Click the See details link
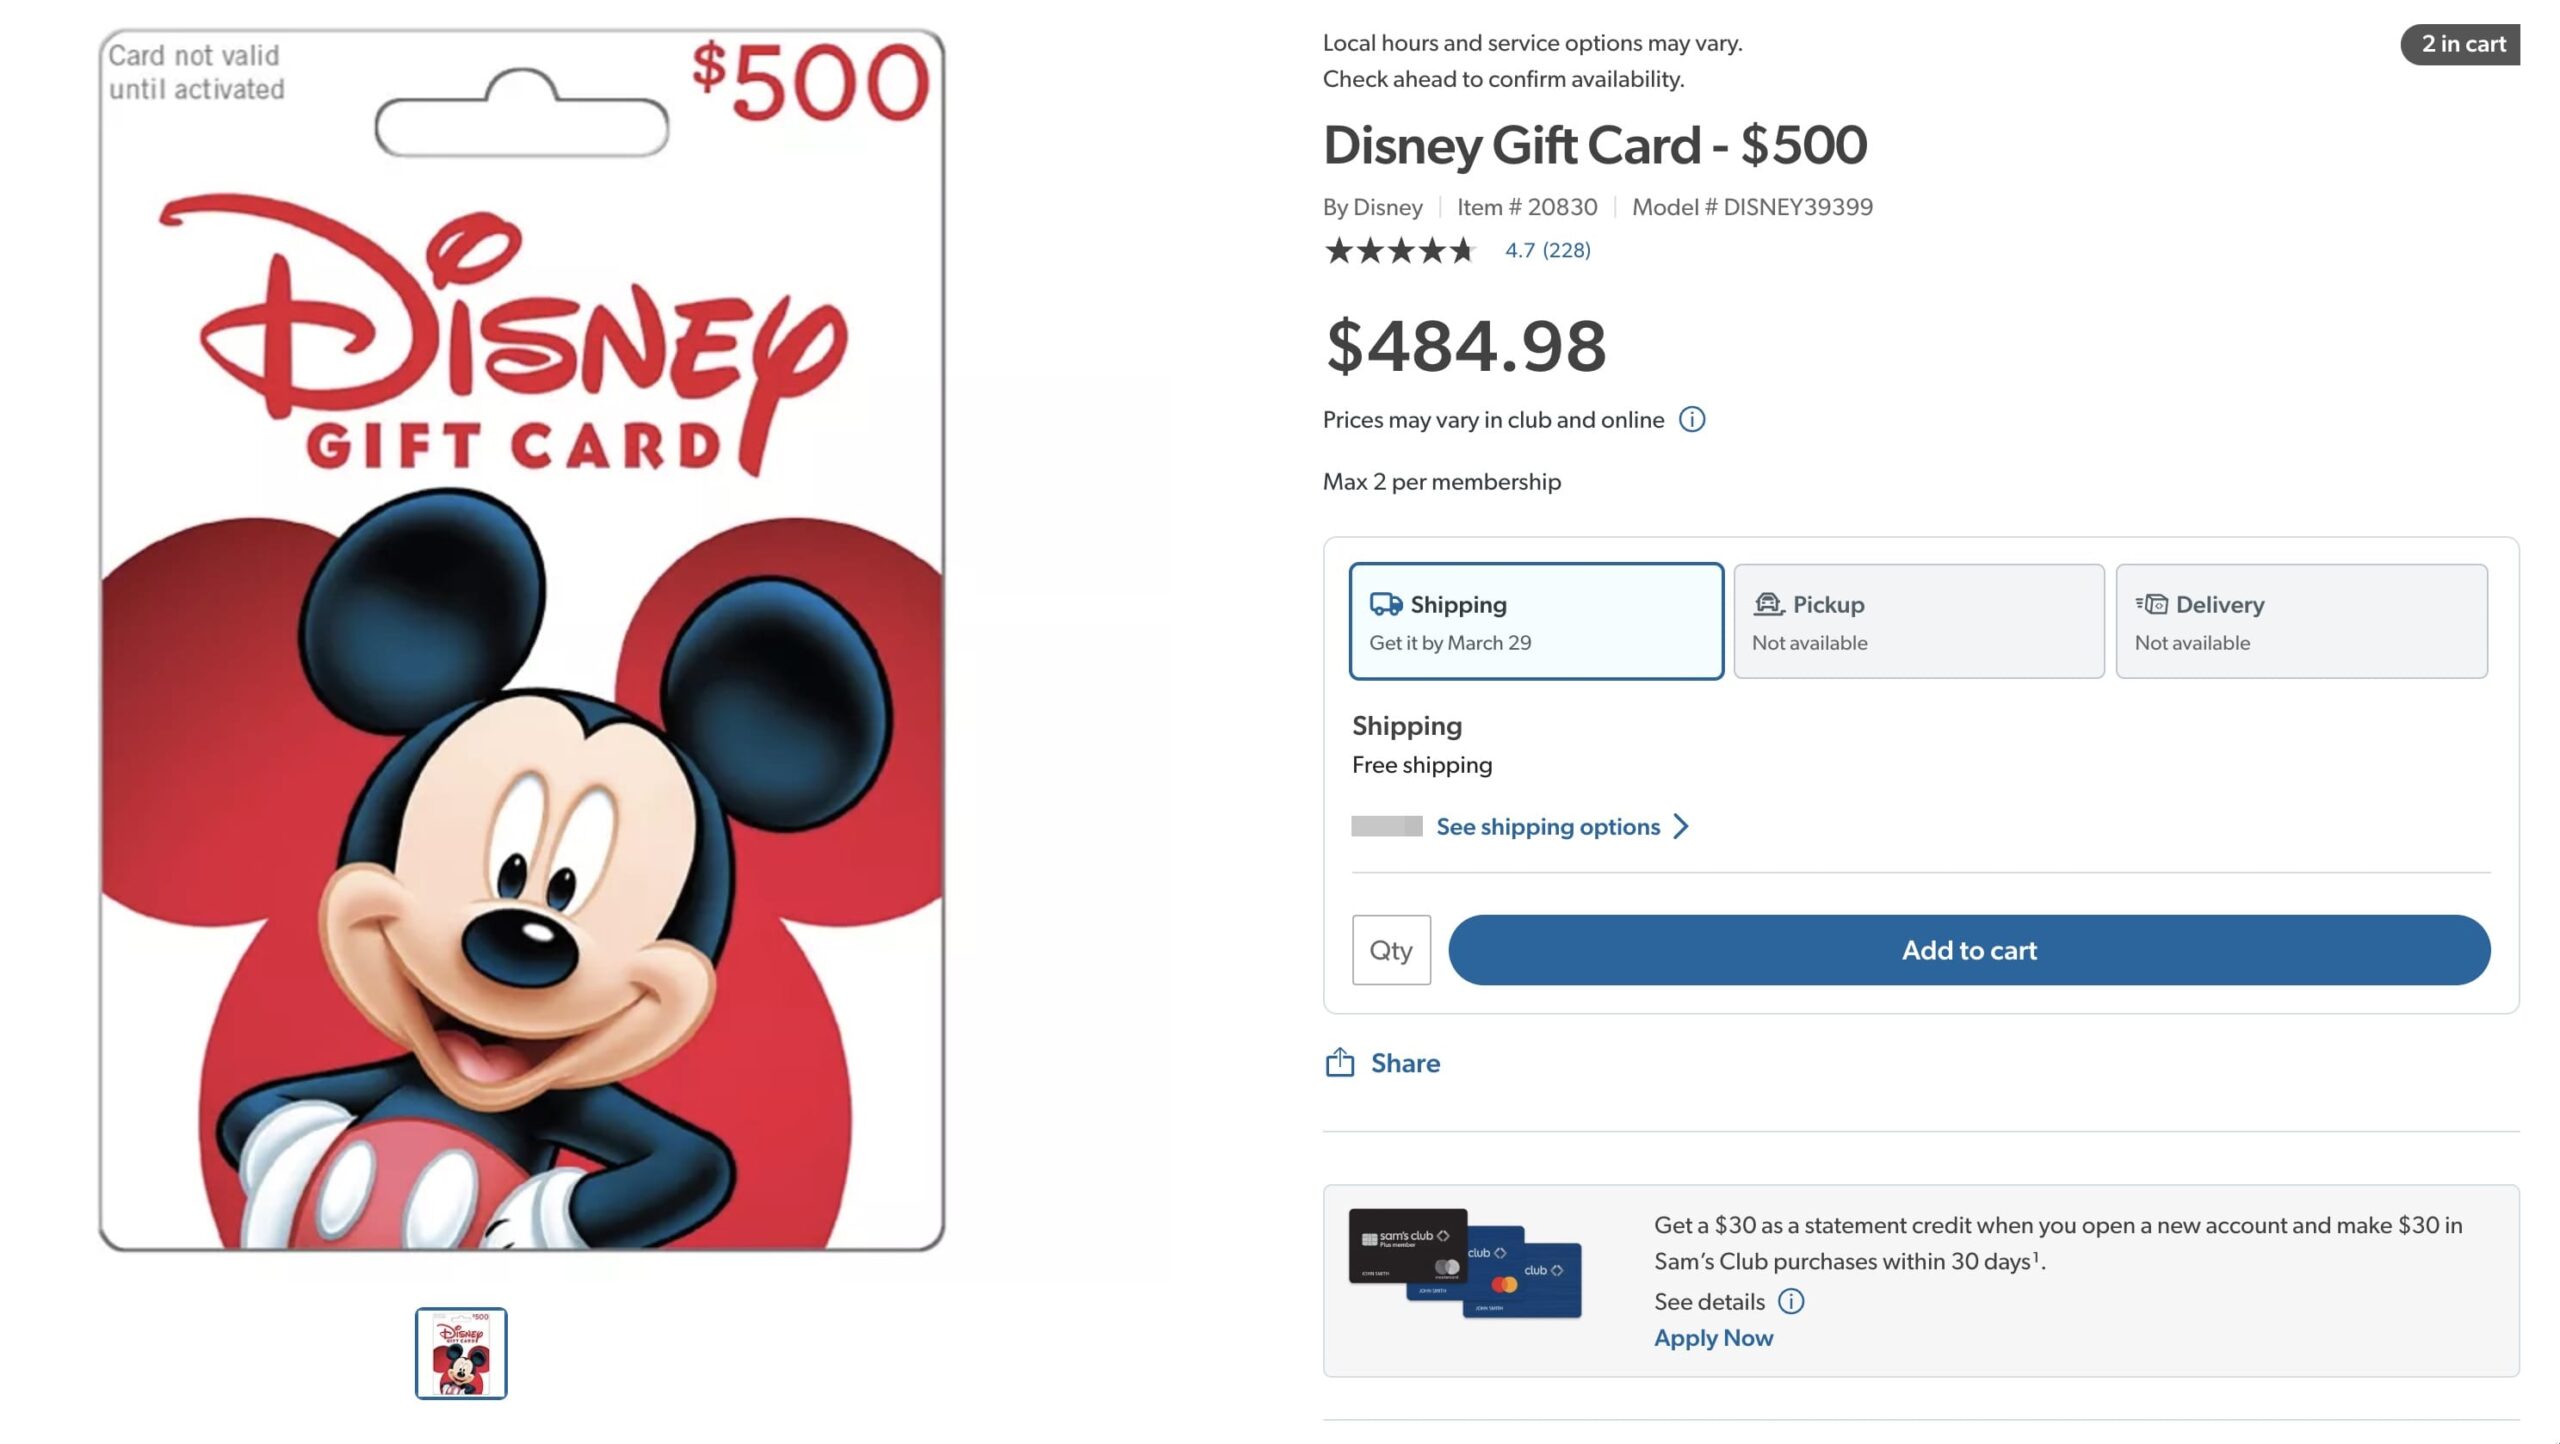This screenshot has width=2560, height=1444. click(1710, 1301)
